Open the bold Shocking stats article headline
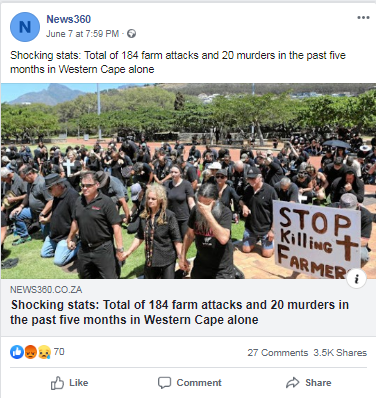 click(180, 312)
